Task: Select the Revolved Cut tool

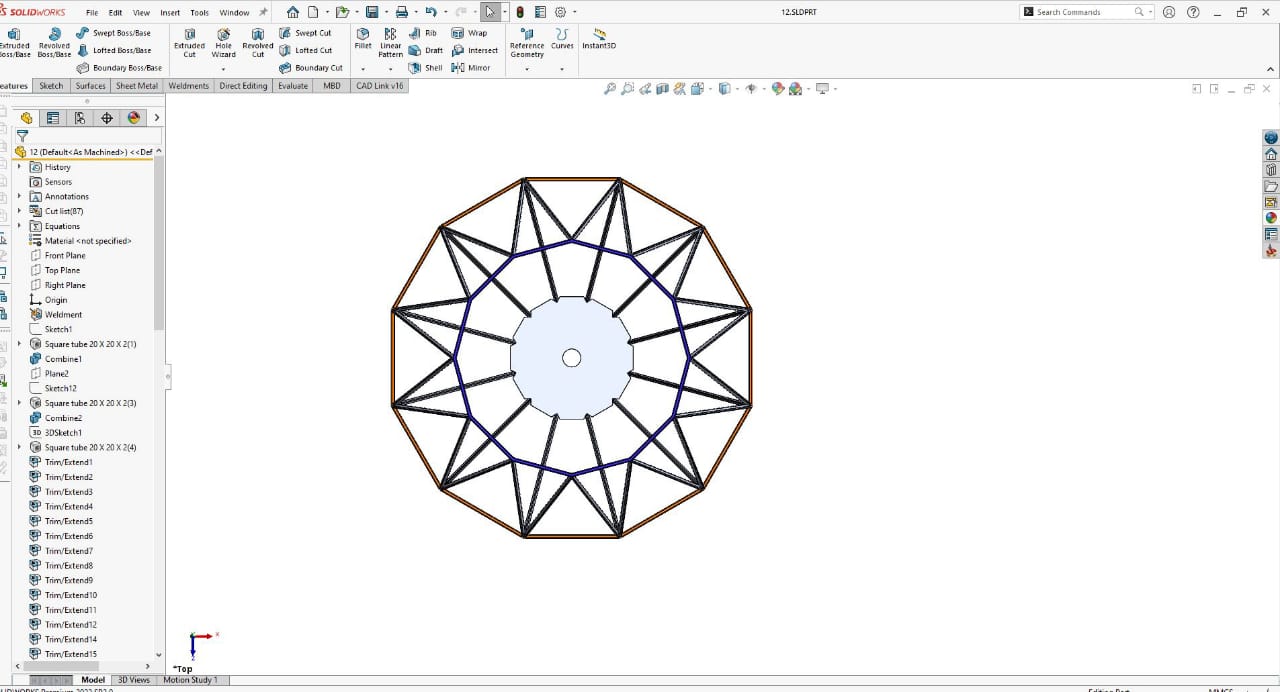Action: [258, 44]
